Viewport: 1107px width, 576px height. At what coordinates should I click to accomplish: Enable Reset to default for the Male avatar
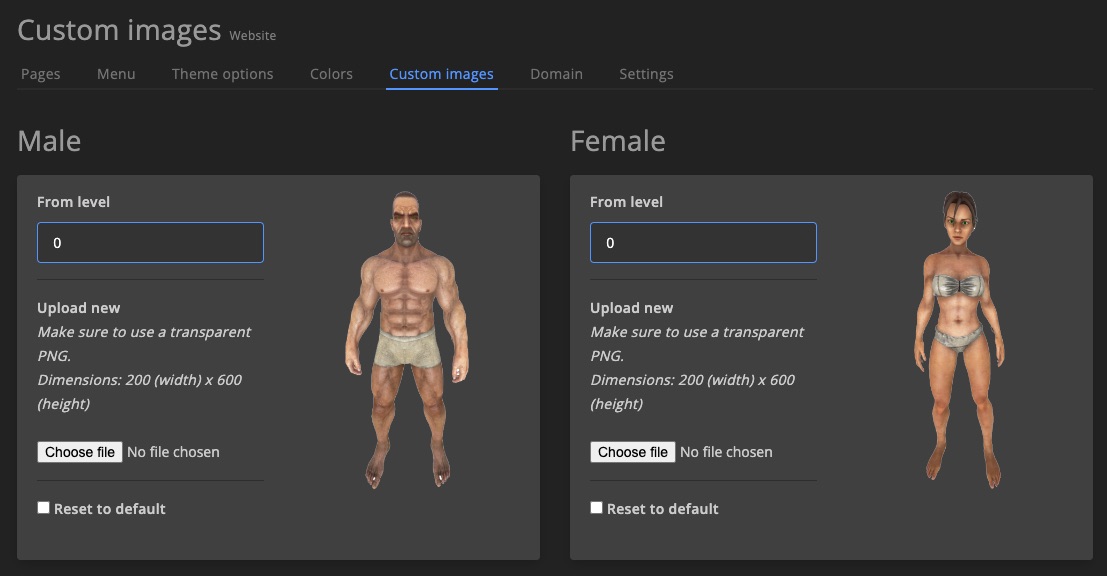43,507
